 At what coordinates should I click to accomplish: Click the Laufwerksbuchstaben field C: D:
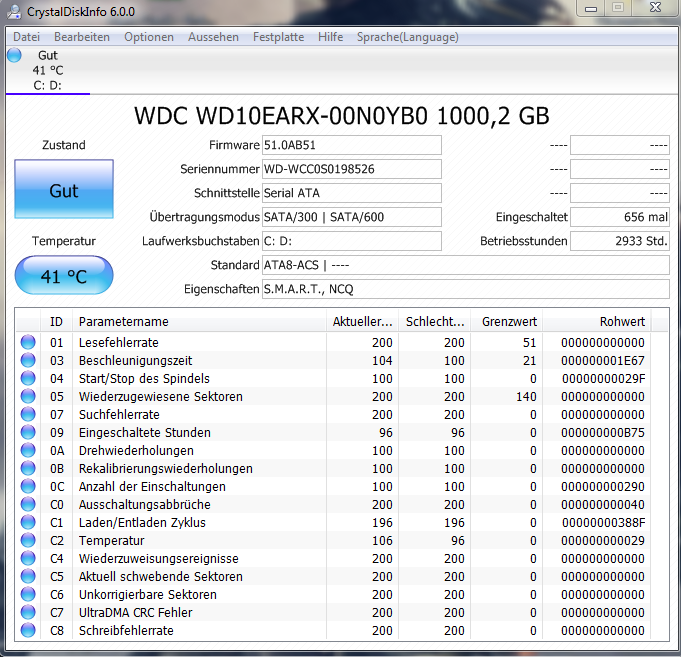click(x=352, y=241)
